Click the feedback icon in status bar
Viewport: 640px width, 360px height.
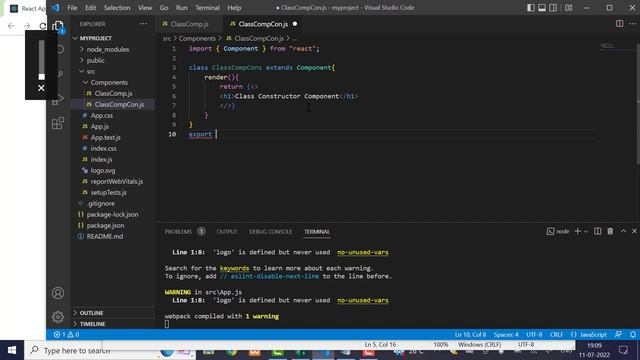coord(618,334)
